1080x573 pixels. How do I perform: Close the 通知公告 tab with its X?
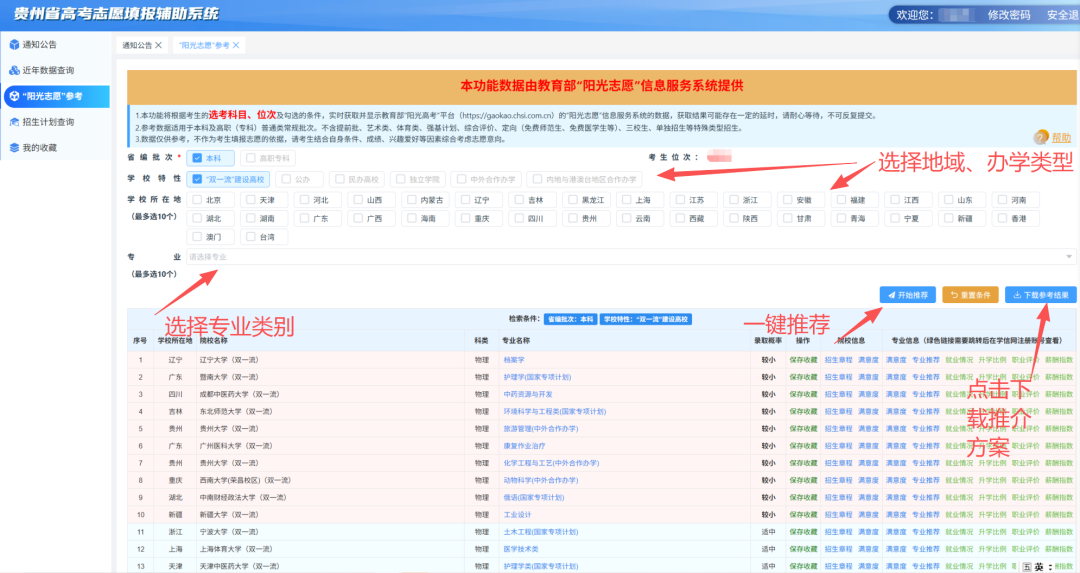click(x=158, y=45)
